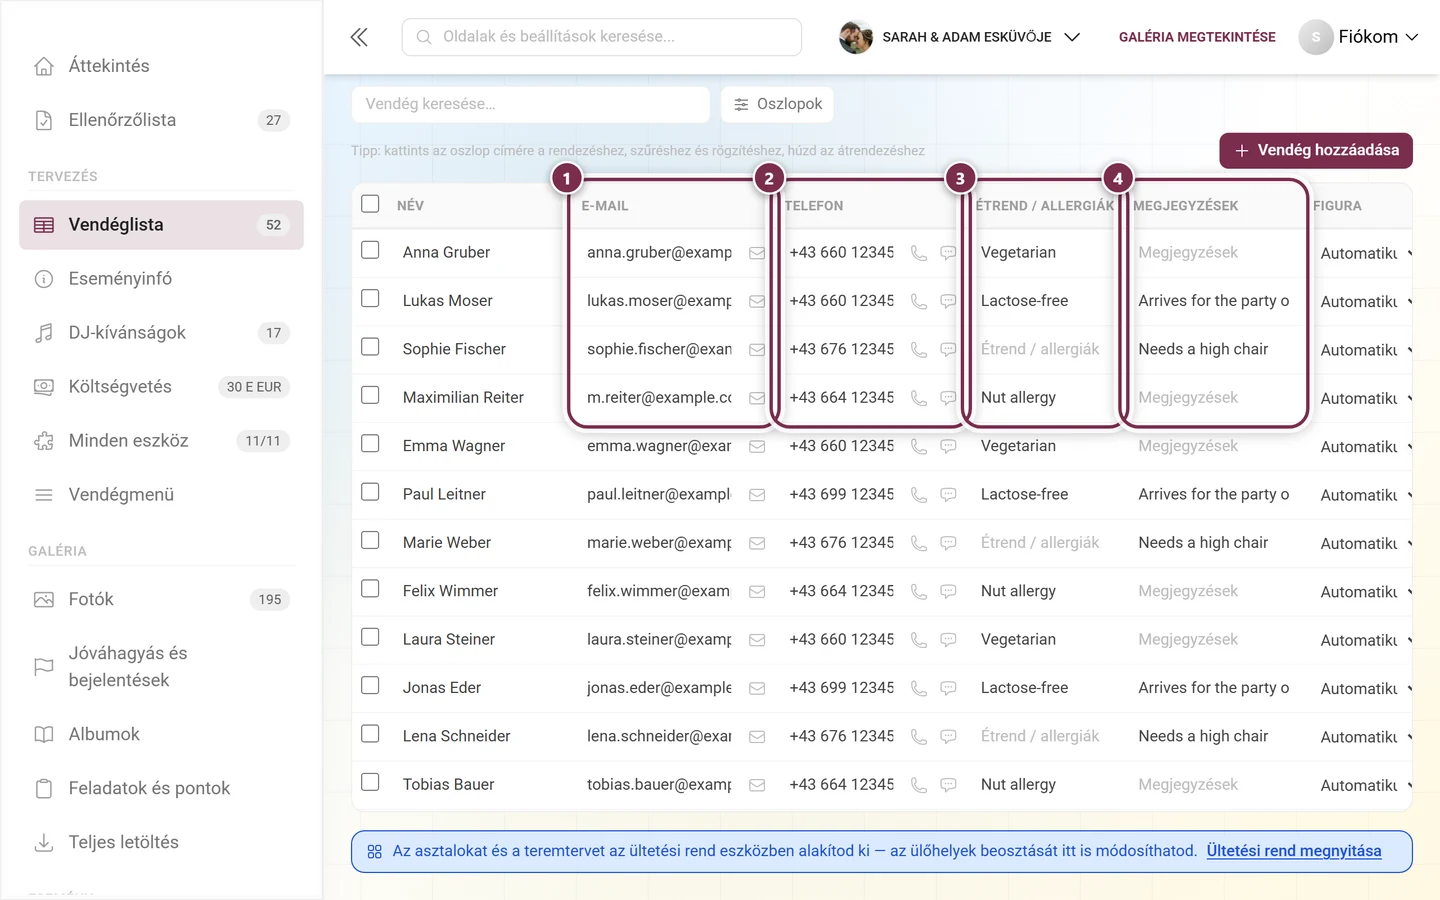Click the message icon in Sophie Fischer's row
Viewport: 1440px width, 900px height.
(948, 350)
